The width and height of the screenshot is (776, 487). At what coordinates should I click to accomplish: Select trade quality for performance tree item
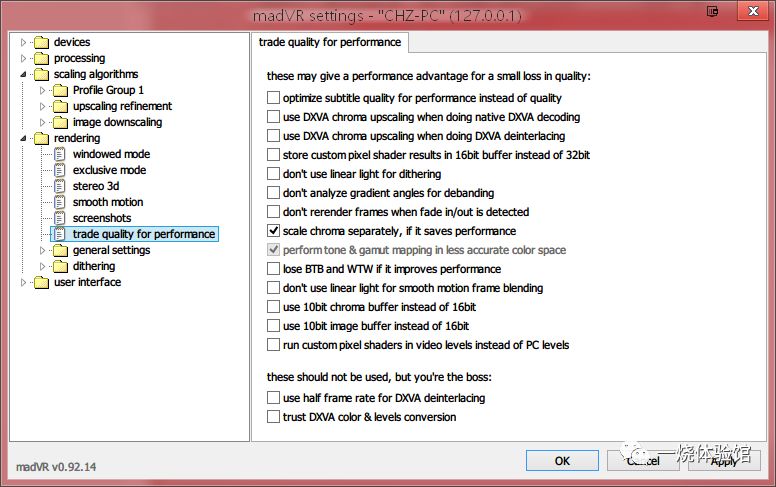click(x=135, y=234)
